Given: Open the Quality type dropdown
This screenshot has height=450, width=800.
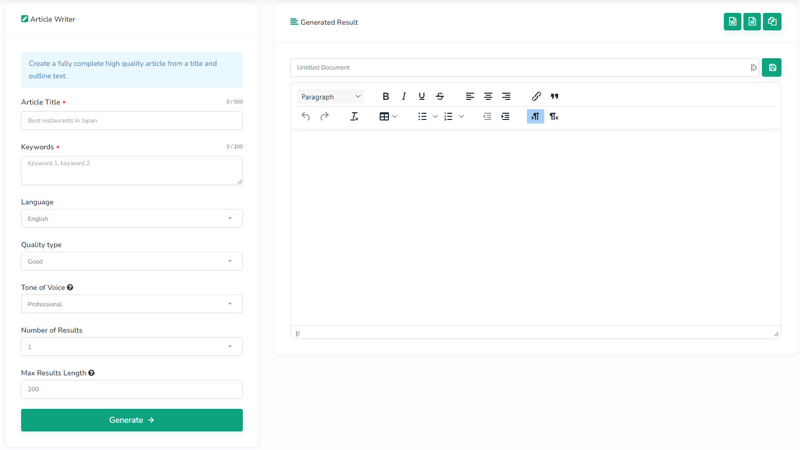Looking at the screenshot, I should (132, 261).
